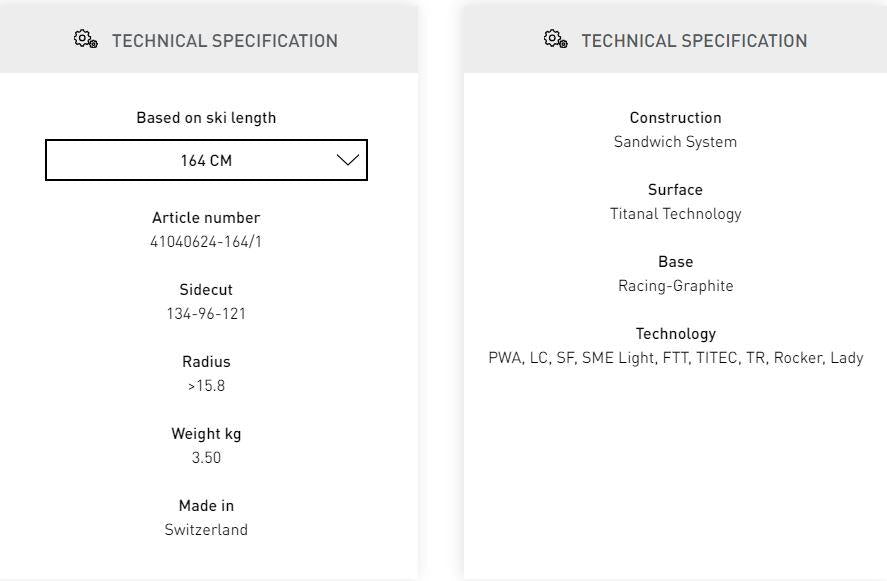Open the 164 CM ski length dropdown
Screen dimensions: 887x581
(206, 160)
